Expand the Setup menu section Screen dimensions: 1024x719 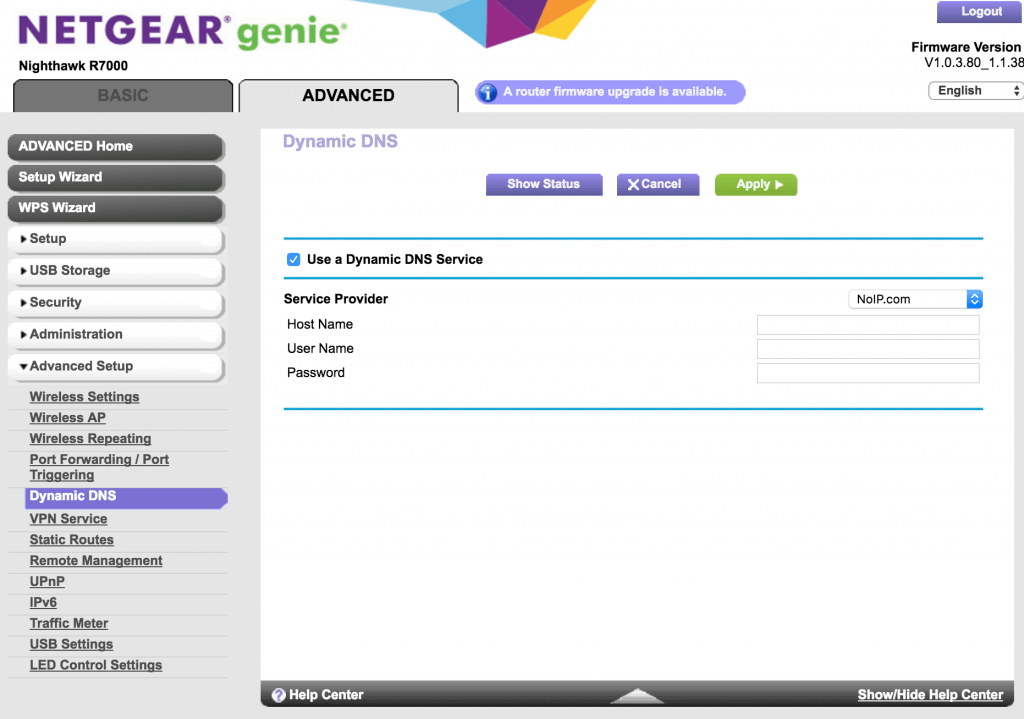[114, 239]
